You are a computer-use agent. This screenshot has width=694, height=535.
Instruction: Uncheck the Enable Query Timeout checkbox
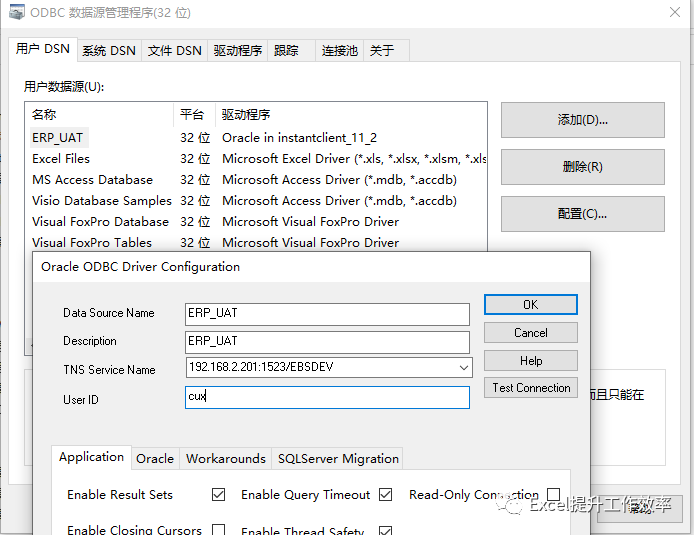point(385,495)
